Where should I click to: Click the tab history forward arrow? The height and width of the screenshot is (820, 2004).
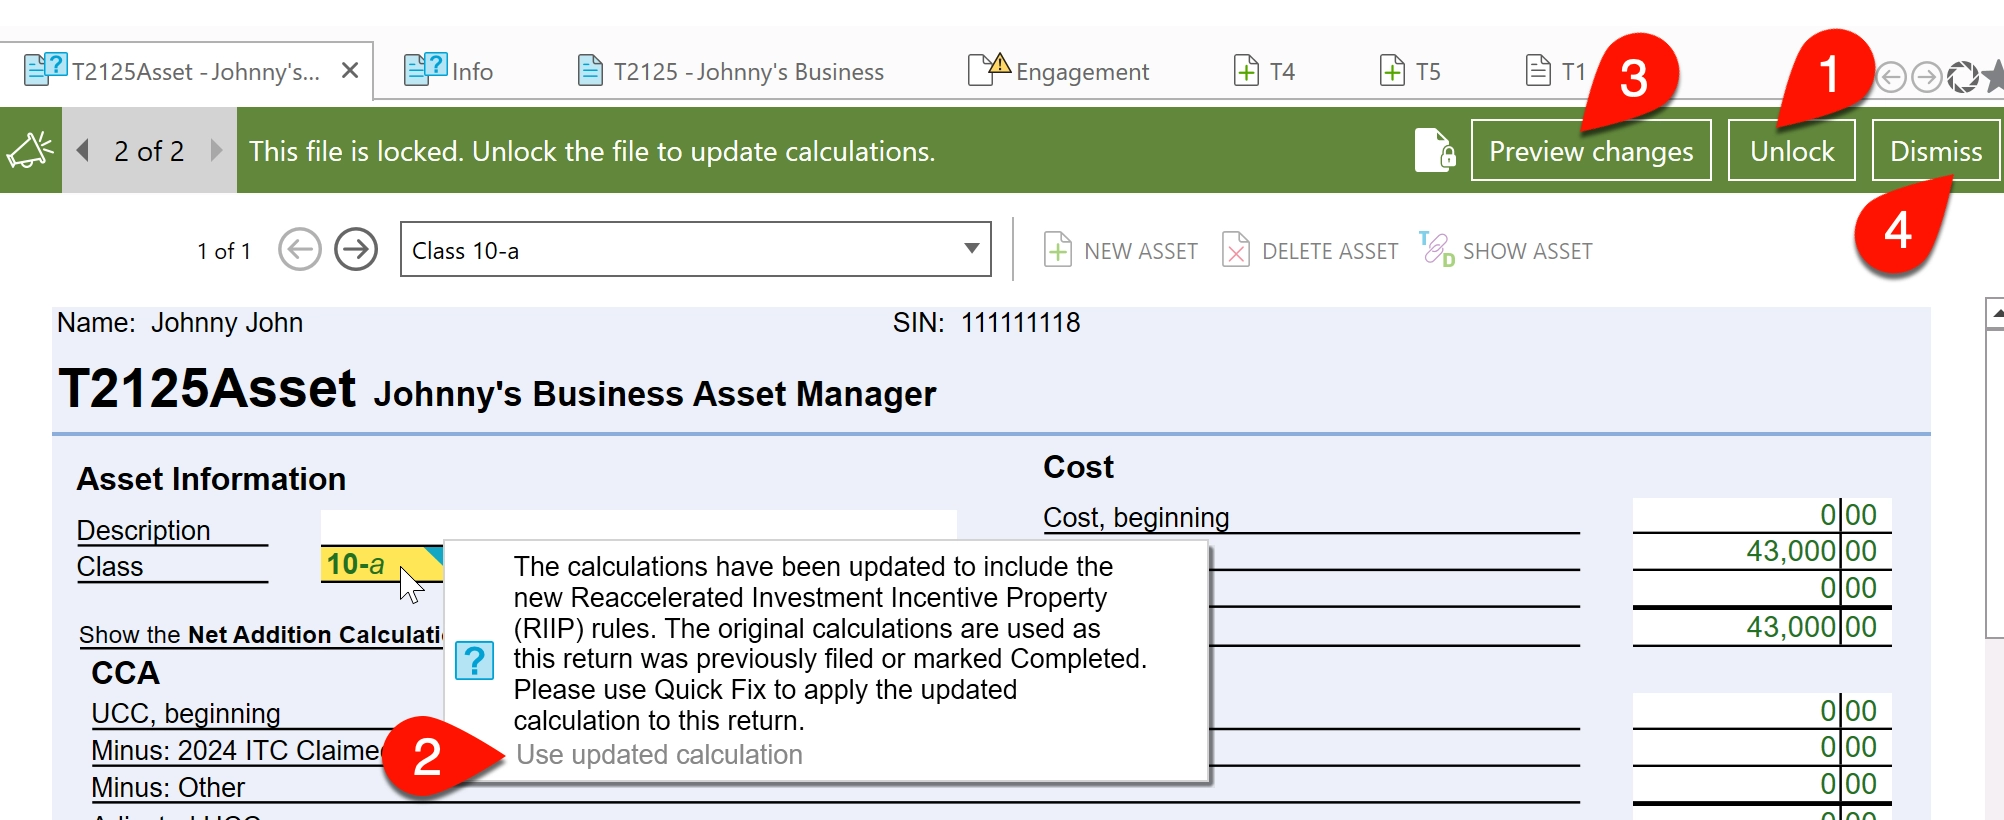point(1926,76)
